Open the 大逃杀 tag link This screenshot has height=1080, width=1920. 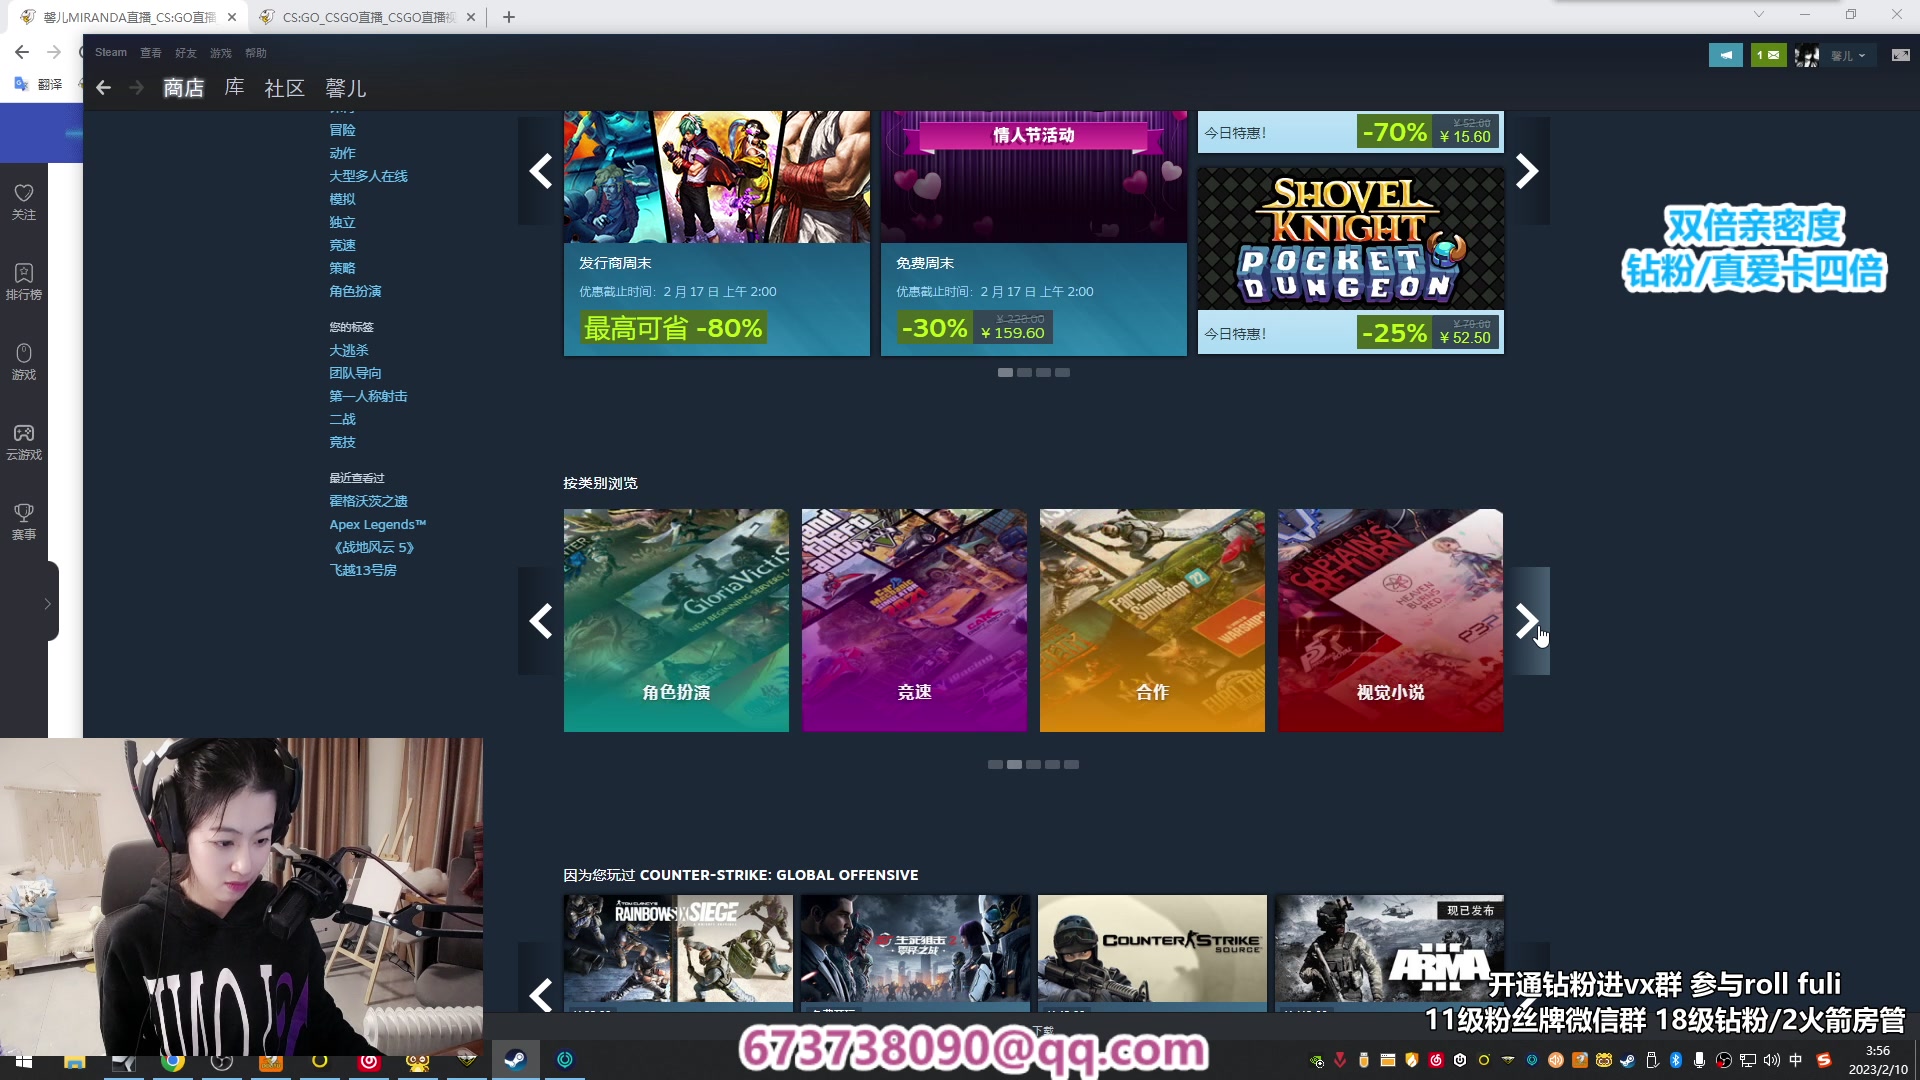[349, 350]
